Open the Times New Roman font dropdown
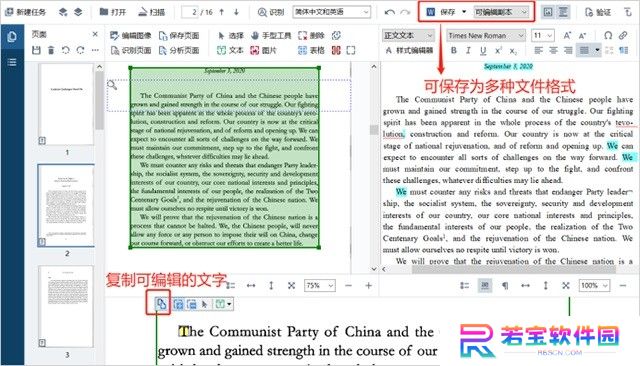This screenshot has width=640, height=366. click(486, 36)
